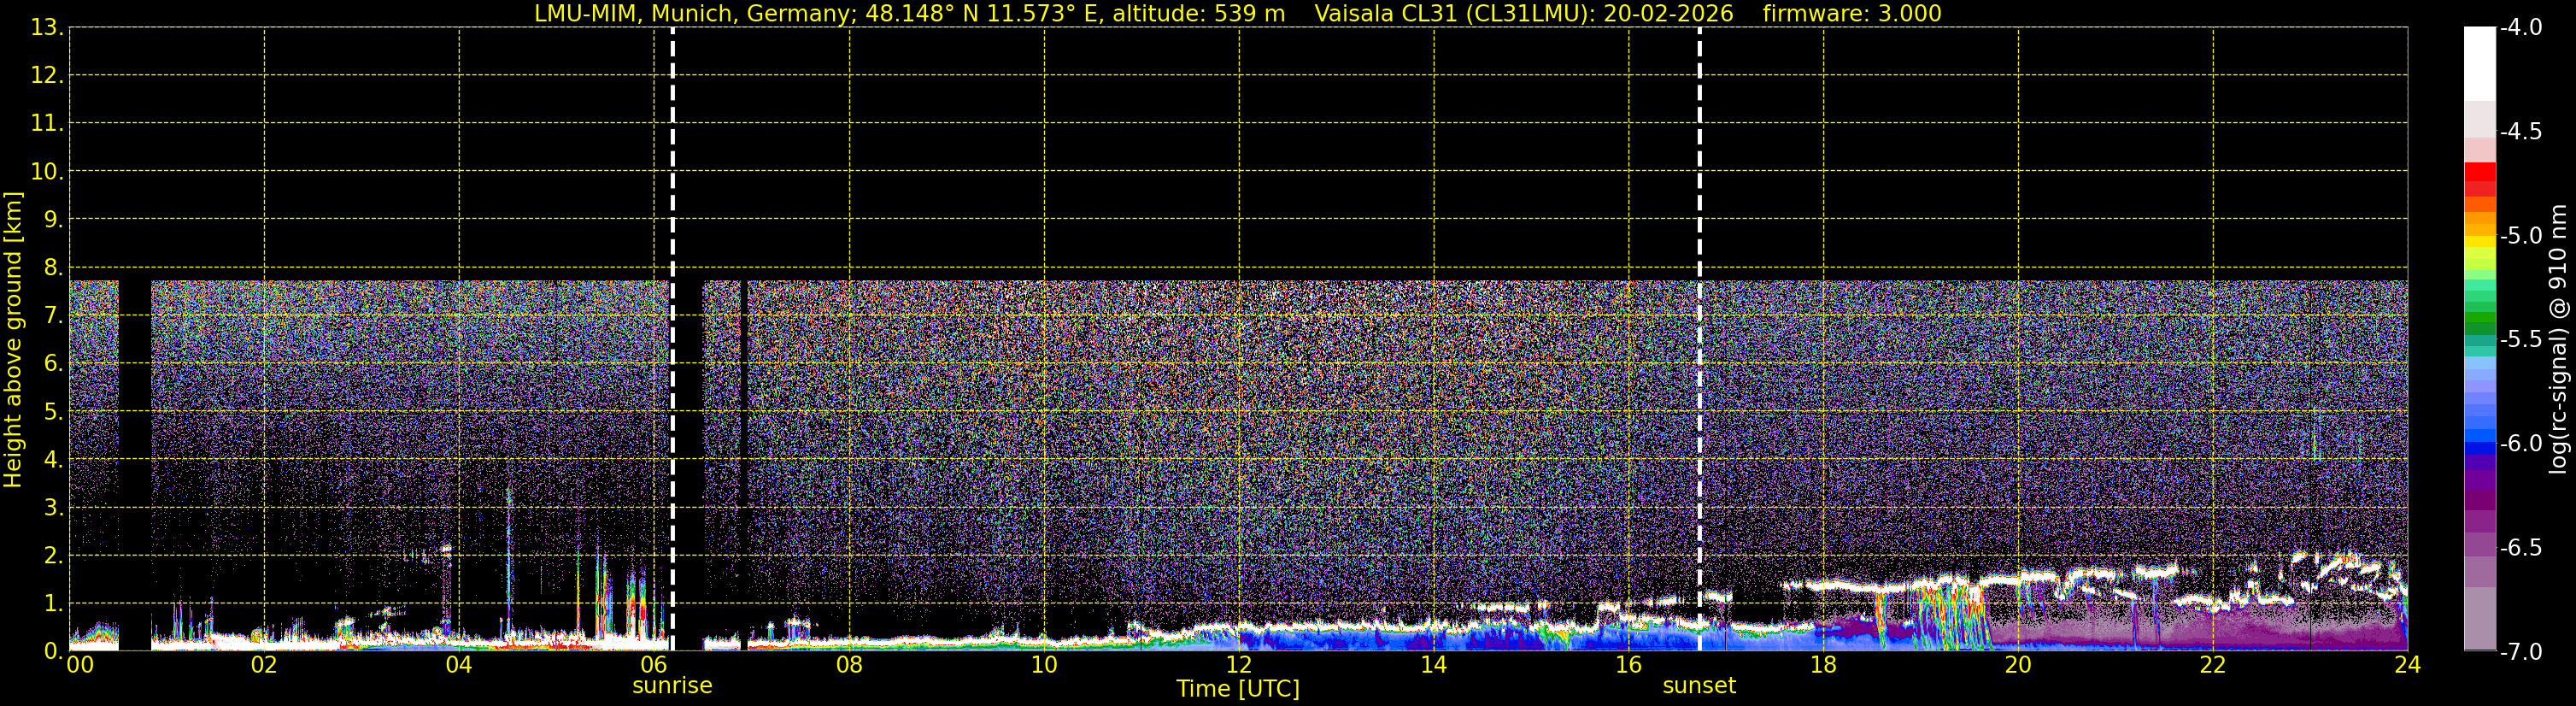The width and height of the screenshot is (2576, 706).
Task: Click the 24 tick on the time axis
Action: [2407, 664]
